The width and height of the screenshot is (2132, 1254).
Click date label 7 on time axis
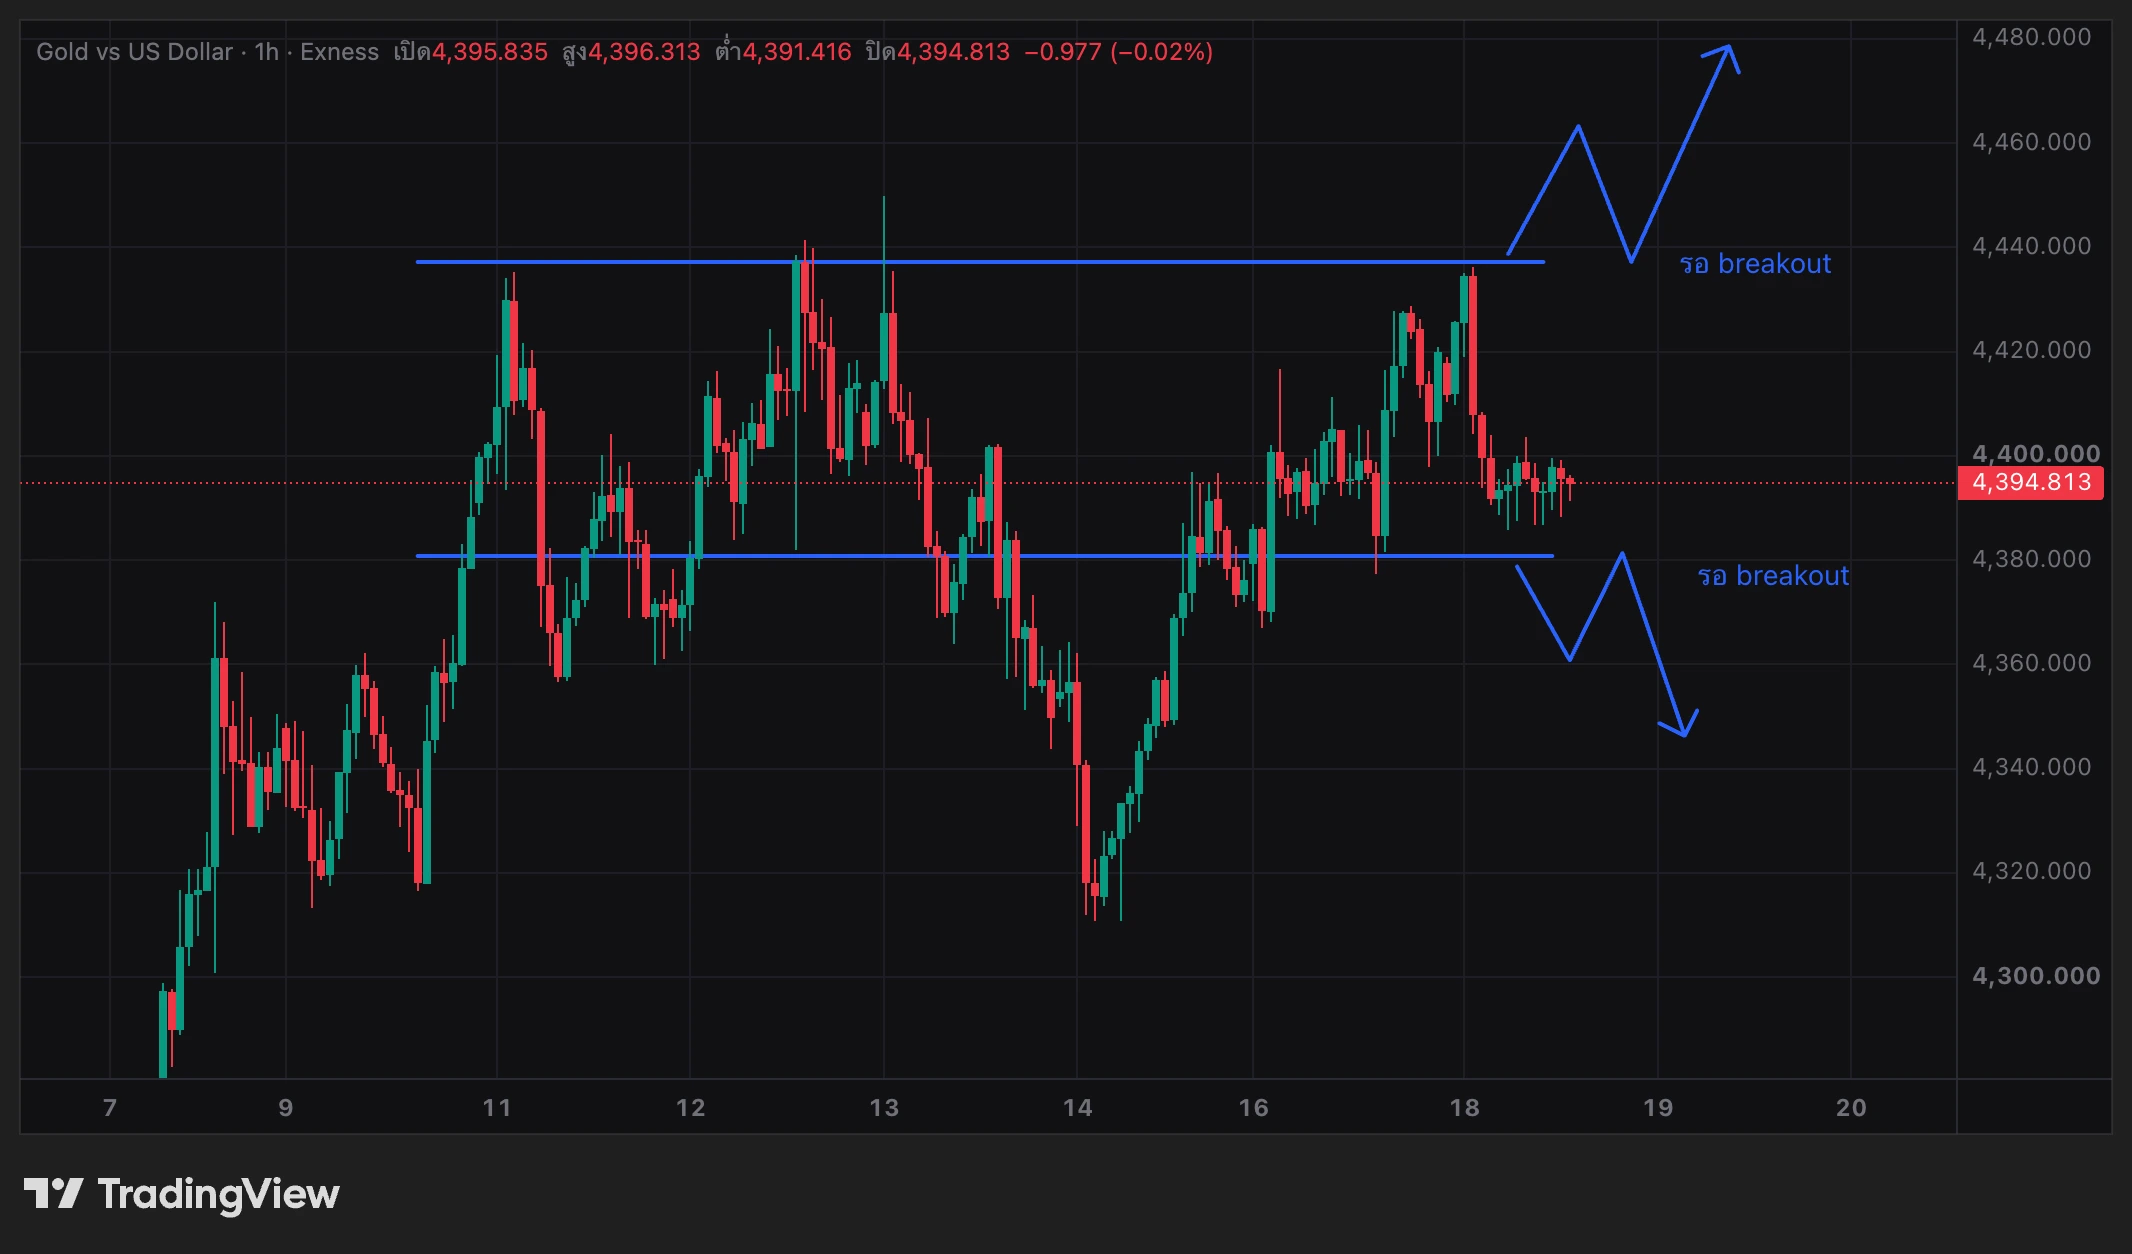point(110,1108)
